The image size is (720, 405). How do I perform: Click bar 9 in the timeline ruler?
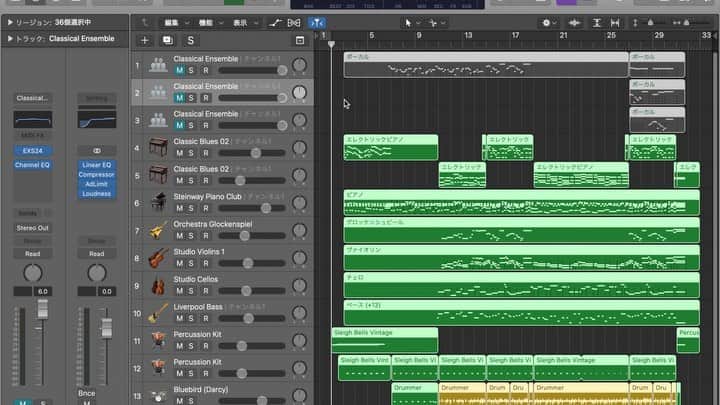(x=418, y=35)
